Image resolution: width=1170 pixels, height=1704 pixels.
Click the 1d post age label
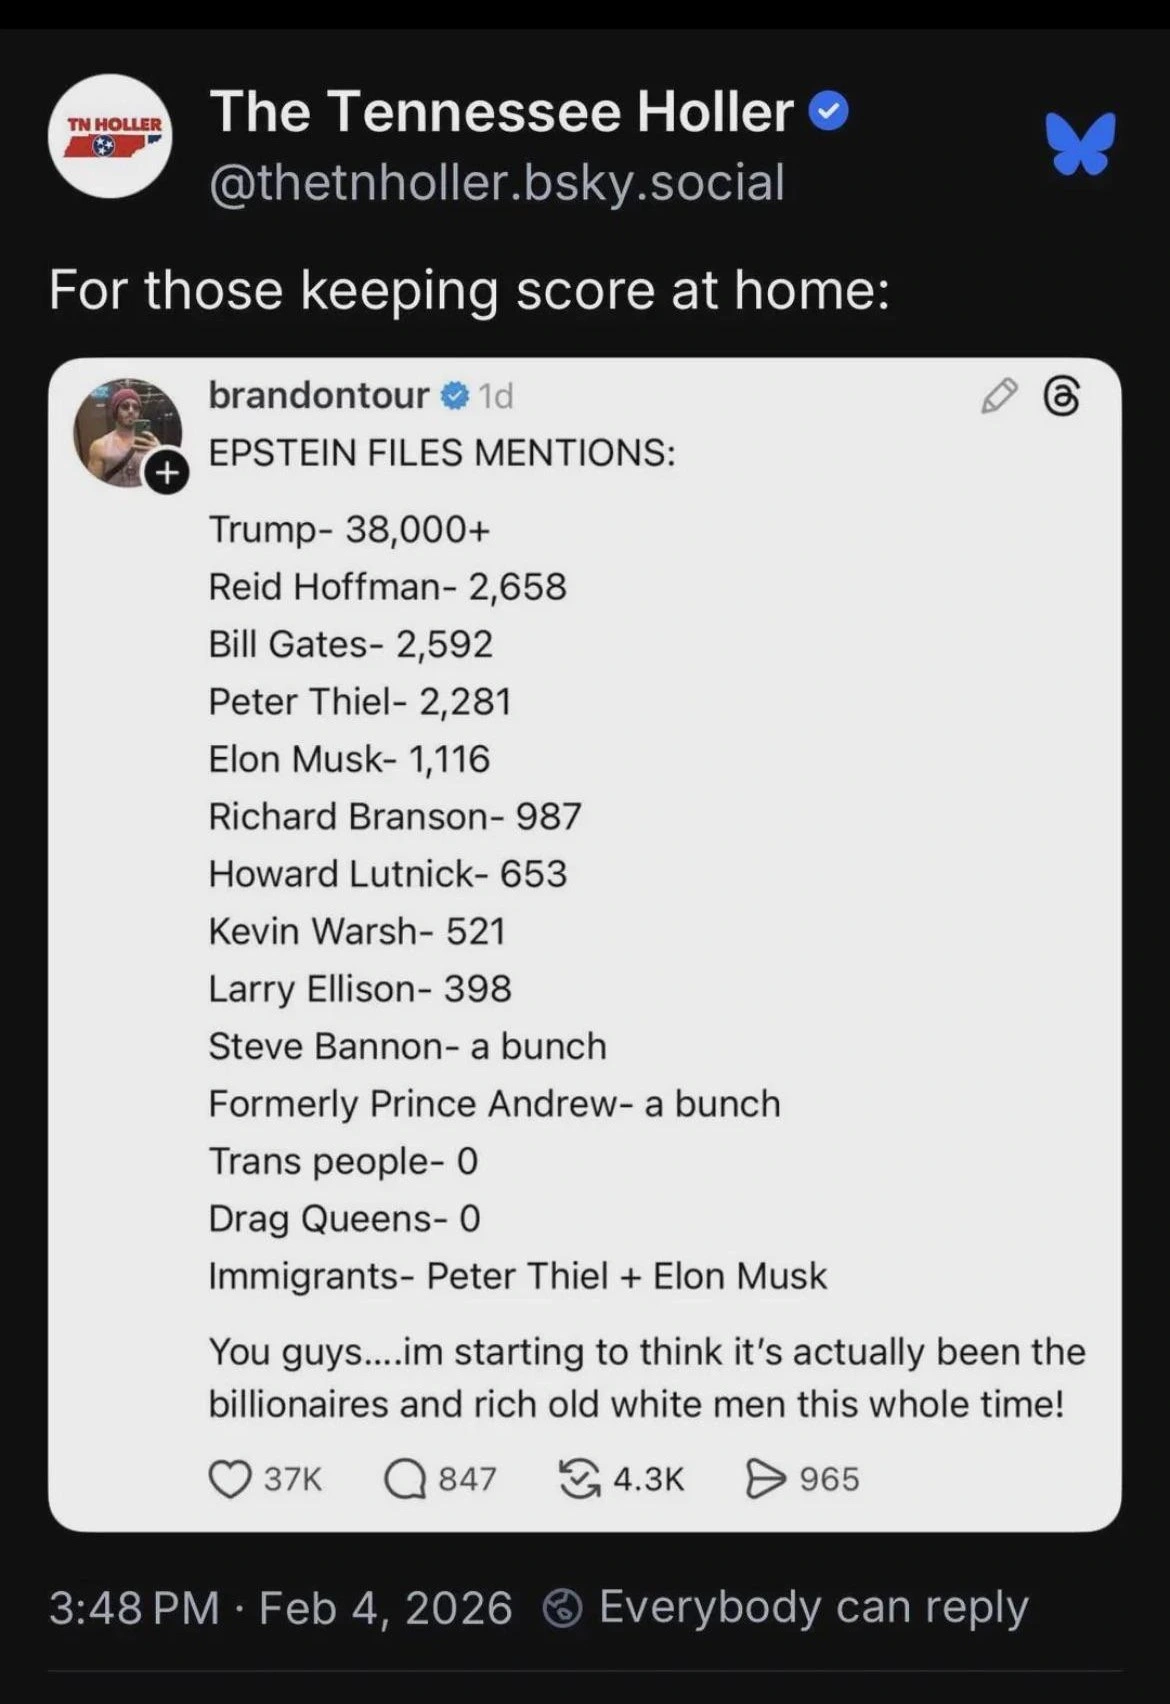point(496,397)
